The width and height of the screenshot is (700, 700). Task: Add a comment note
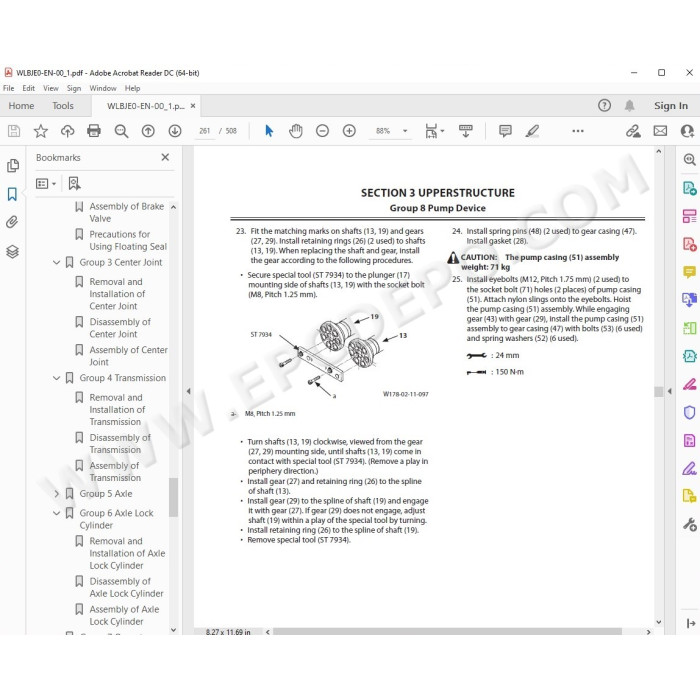505,131
